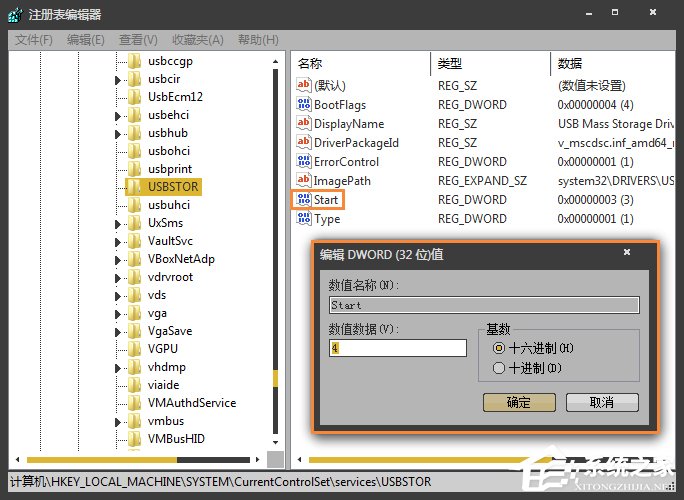Click the USBSTOR folder icon
The width and height of the screenshot is (684, 500).
(x=134, y=187)
